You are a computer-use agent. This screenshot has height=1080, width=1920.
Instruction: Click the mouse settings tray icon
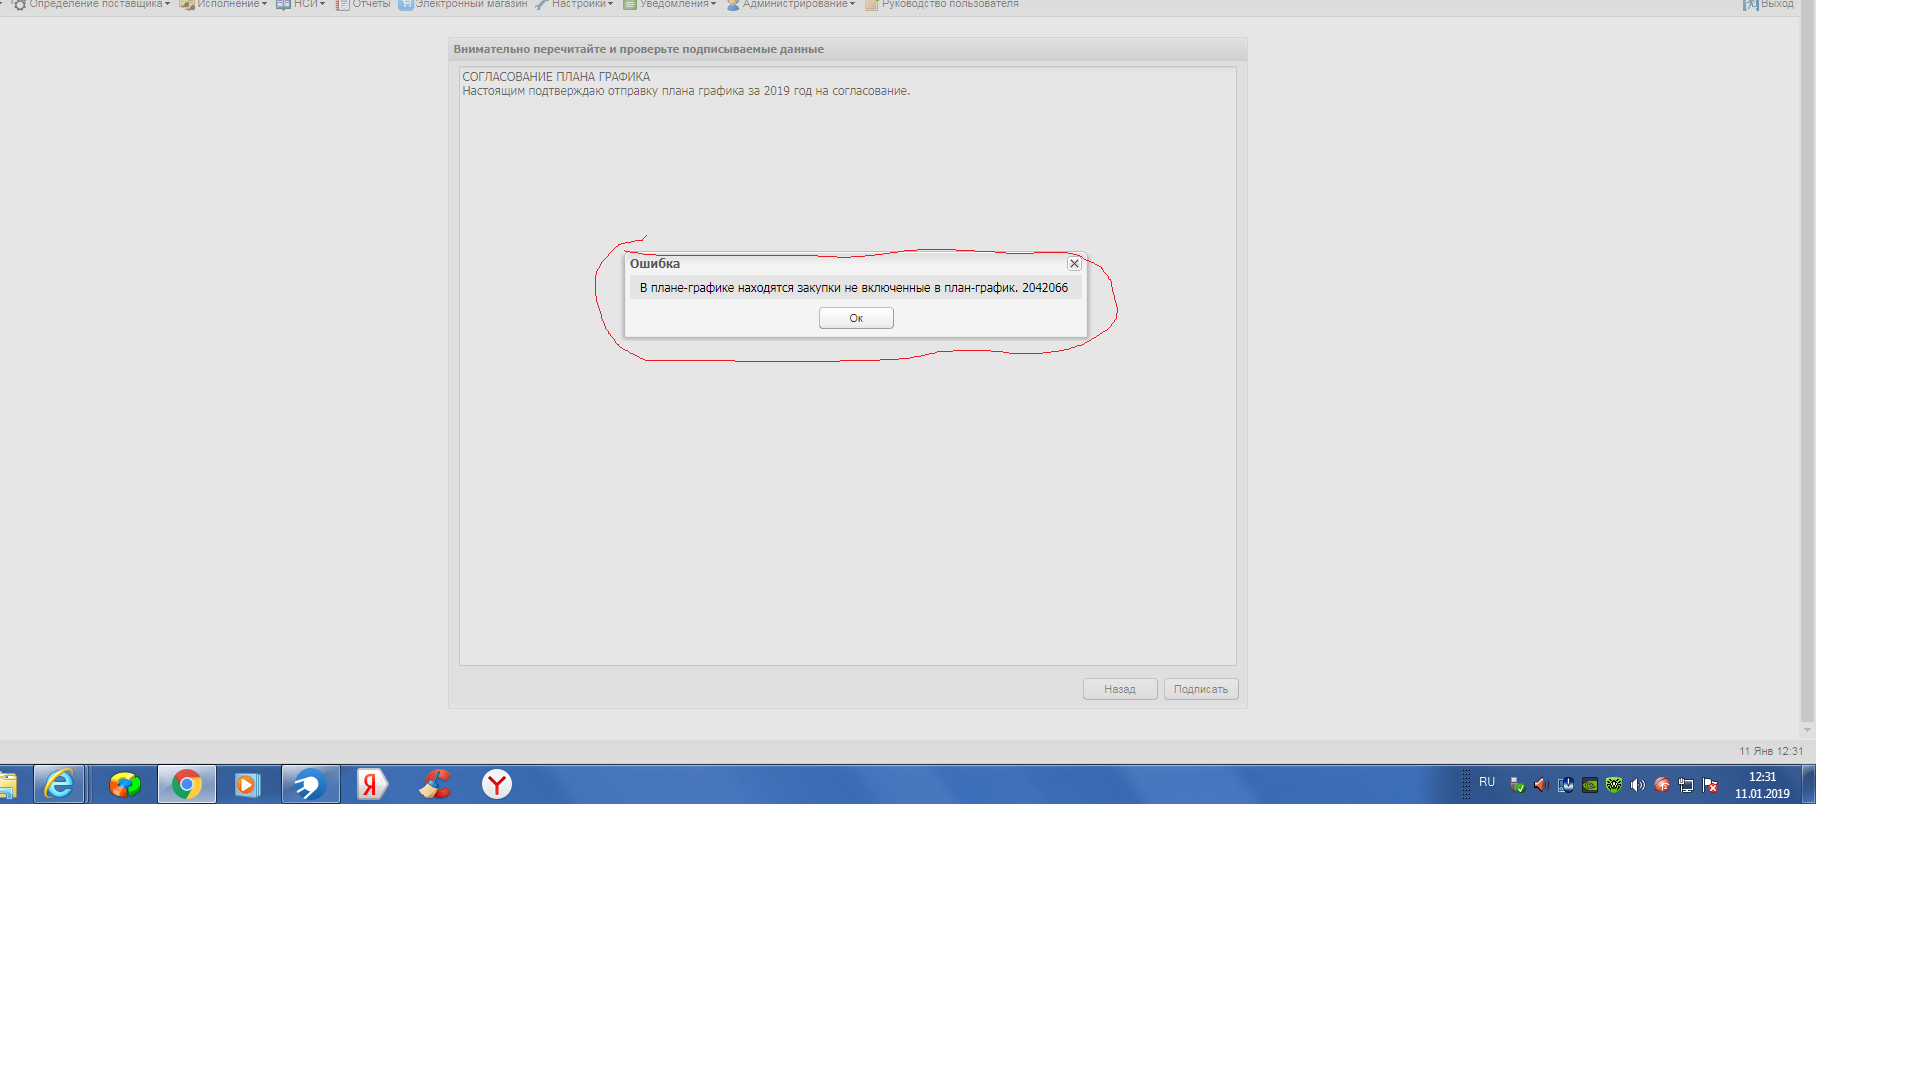point(1566,785)
